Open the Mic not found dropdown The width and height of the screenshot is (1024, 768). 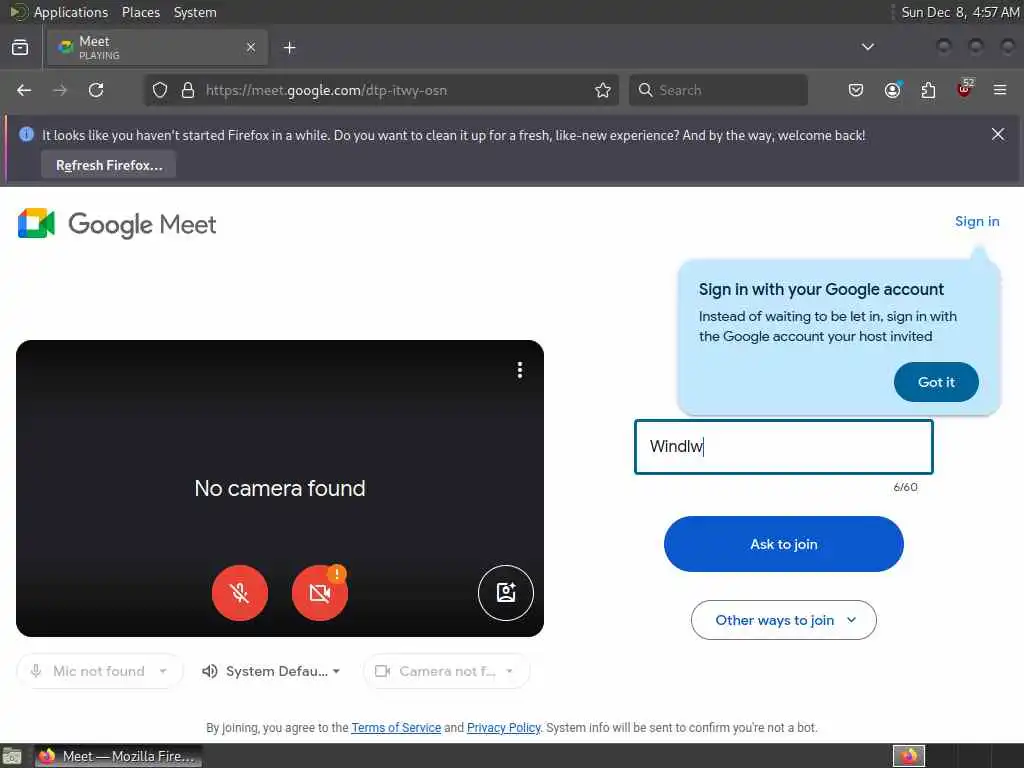(99, 671)
